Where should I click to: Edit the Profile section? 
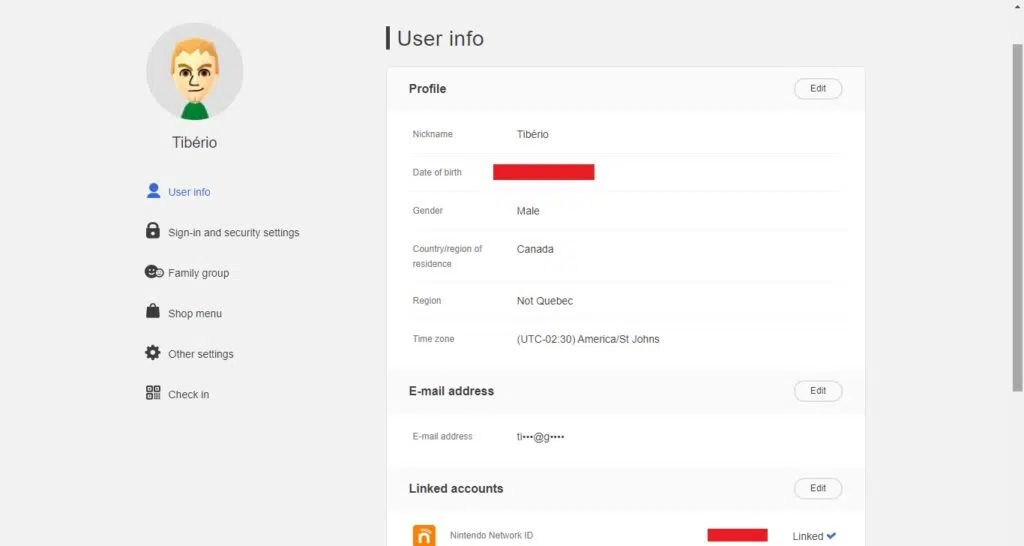(818, 89)
